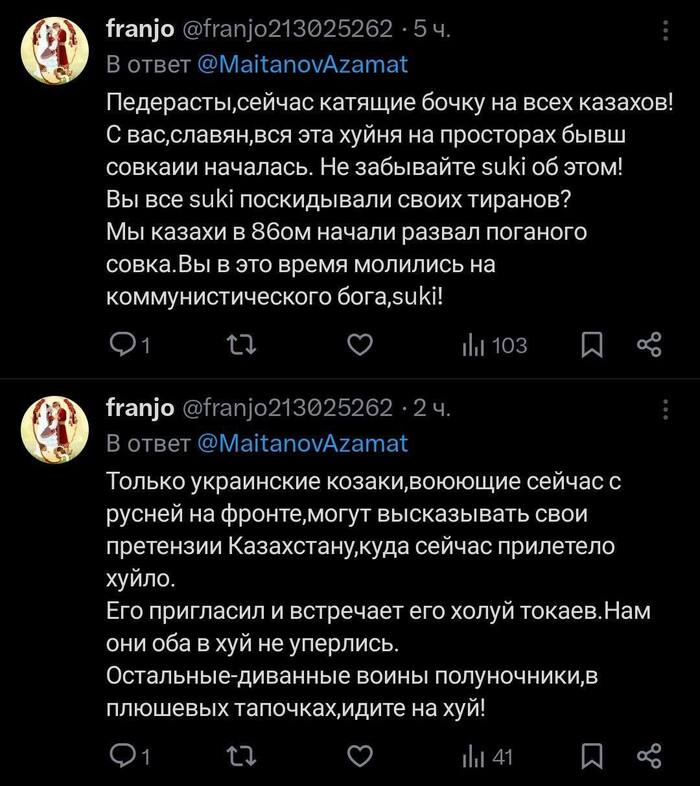Open the '2 ч.' timestamp of bottom tweet
This screenshot has width=700, height=786.
[431, 408]
